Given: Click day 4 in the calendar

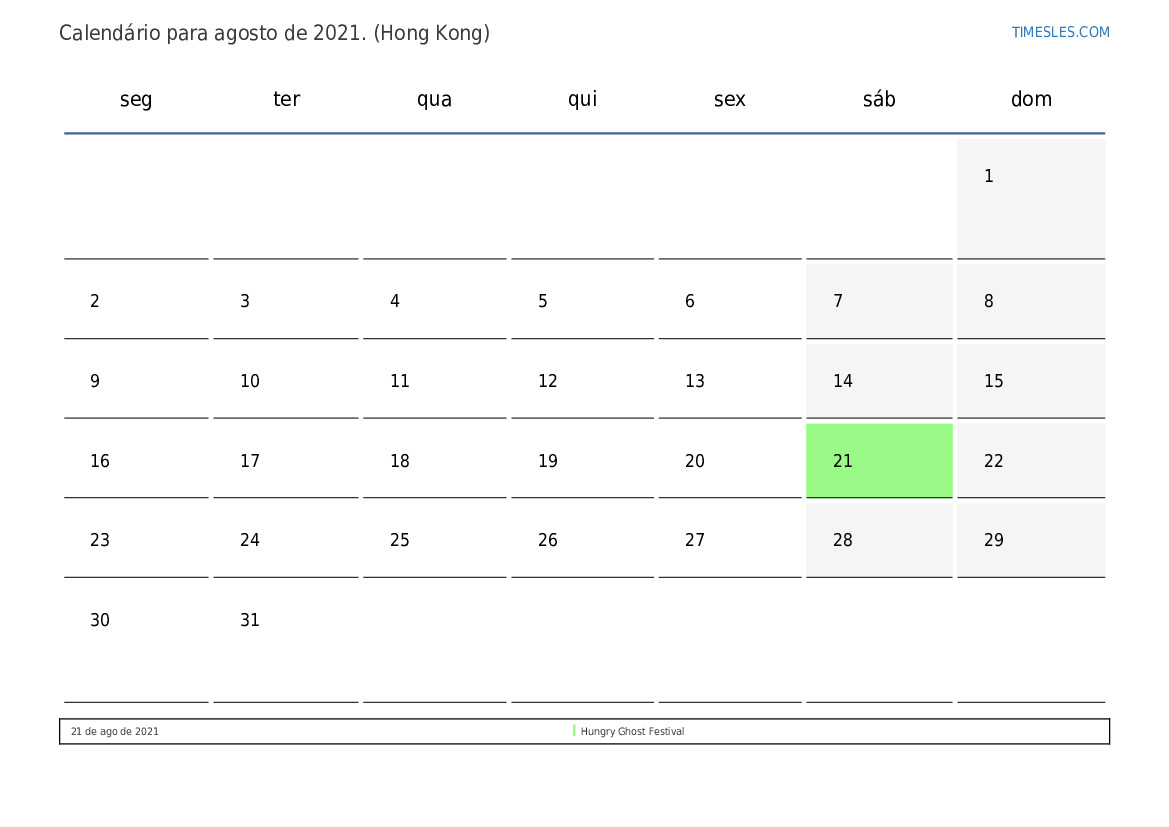Looking at the screenshot, I should coord(435,301).
